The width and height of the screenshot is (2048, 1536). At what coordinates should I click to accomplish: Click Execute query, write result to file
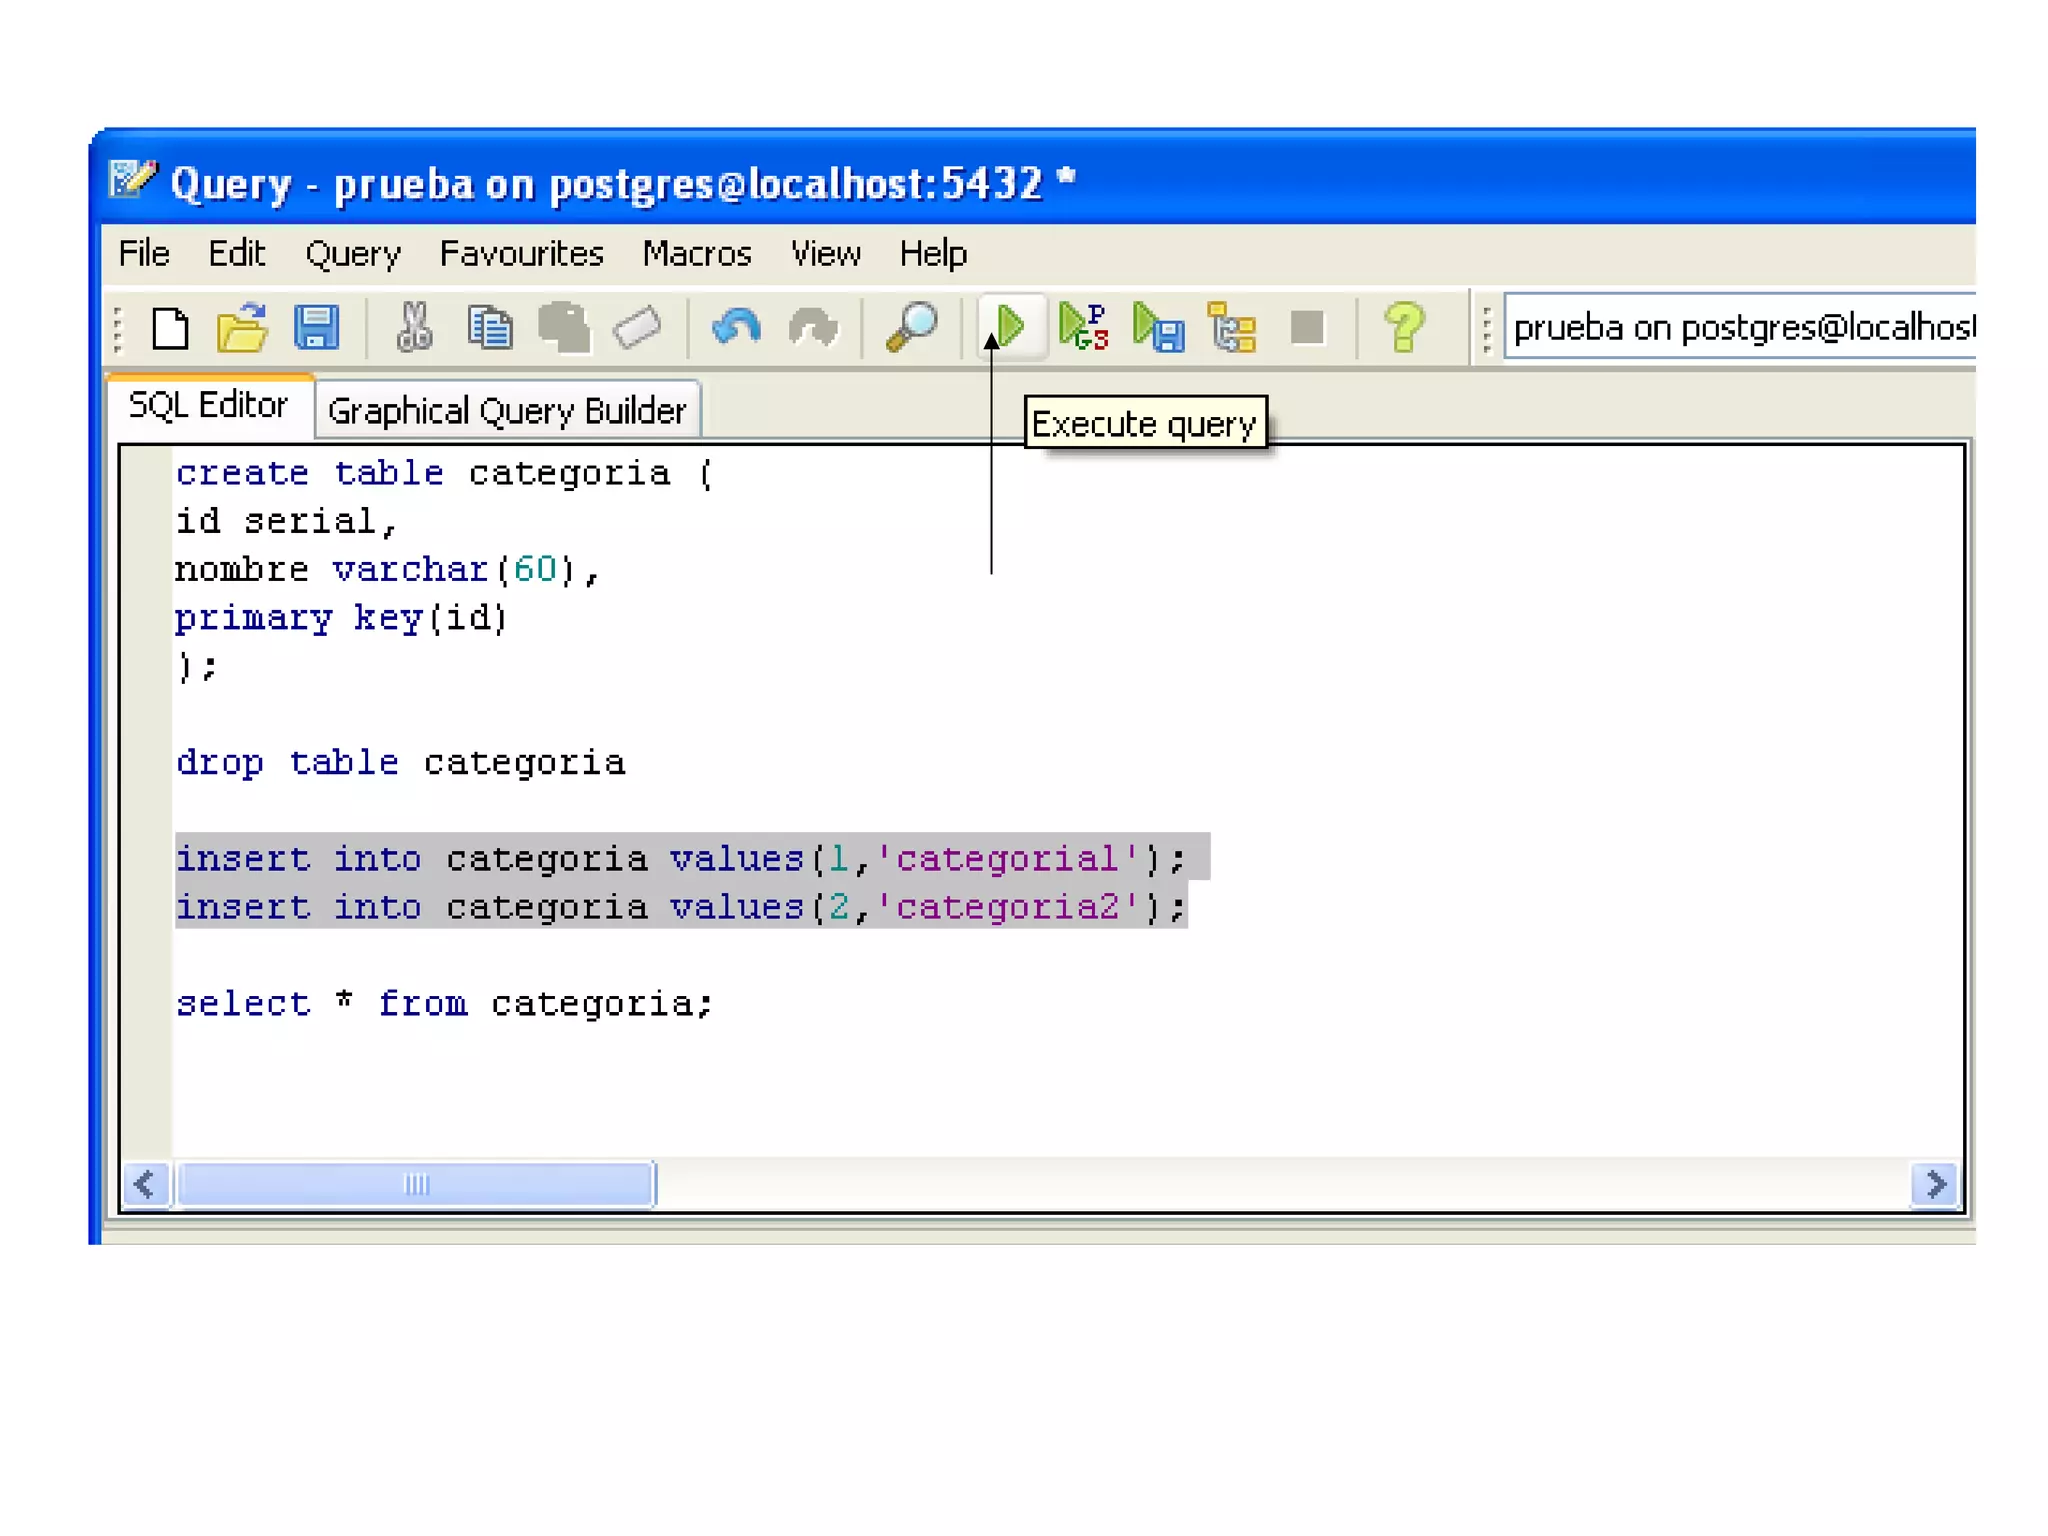1158,328
